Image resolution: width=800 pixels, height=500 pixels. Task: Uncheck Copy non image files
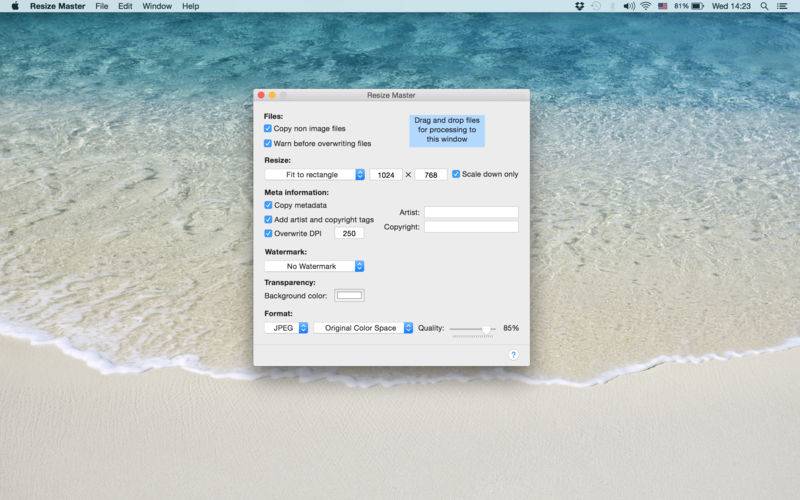point(268,129)
